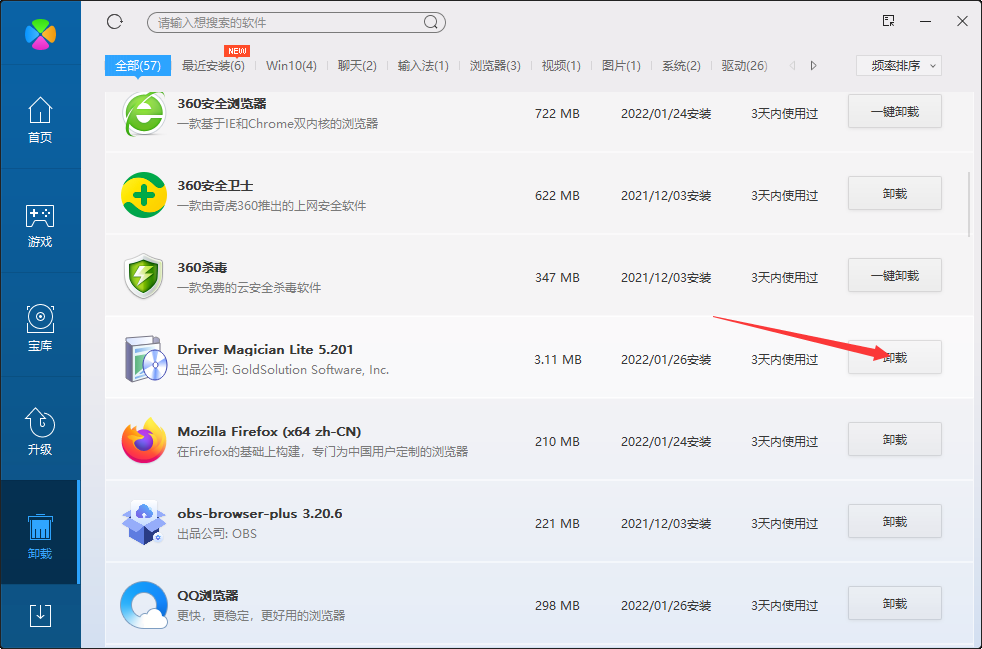Click obs-browser-plus 3.20.6 title
This screenshot has height=649, width=982.
(260, 514)
